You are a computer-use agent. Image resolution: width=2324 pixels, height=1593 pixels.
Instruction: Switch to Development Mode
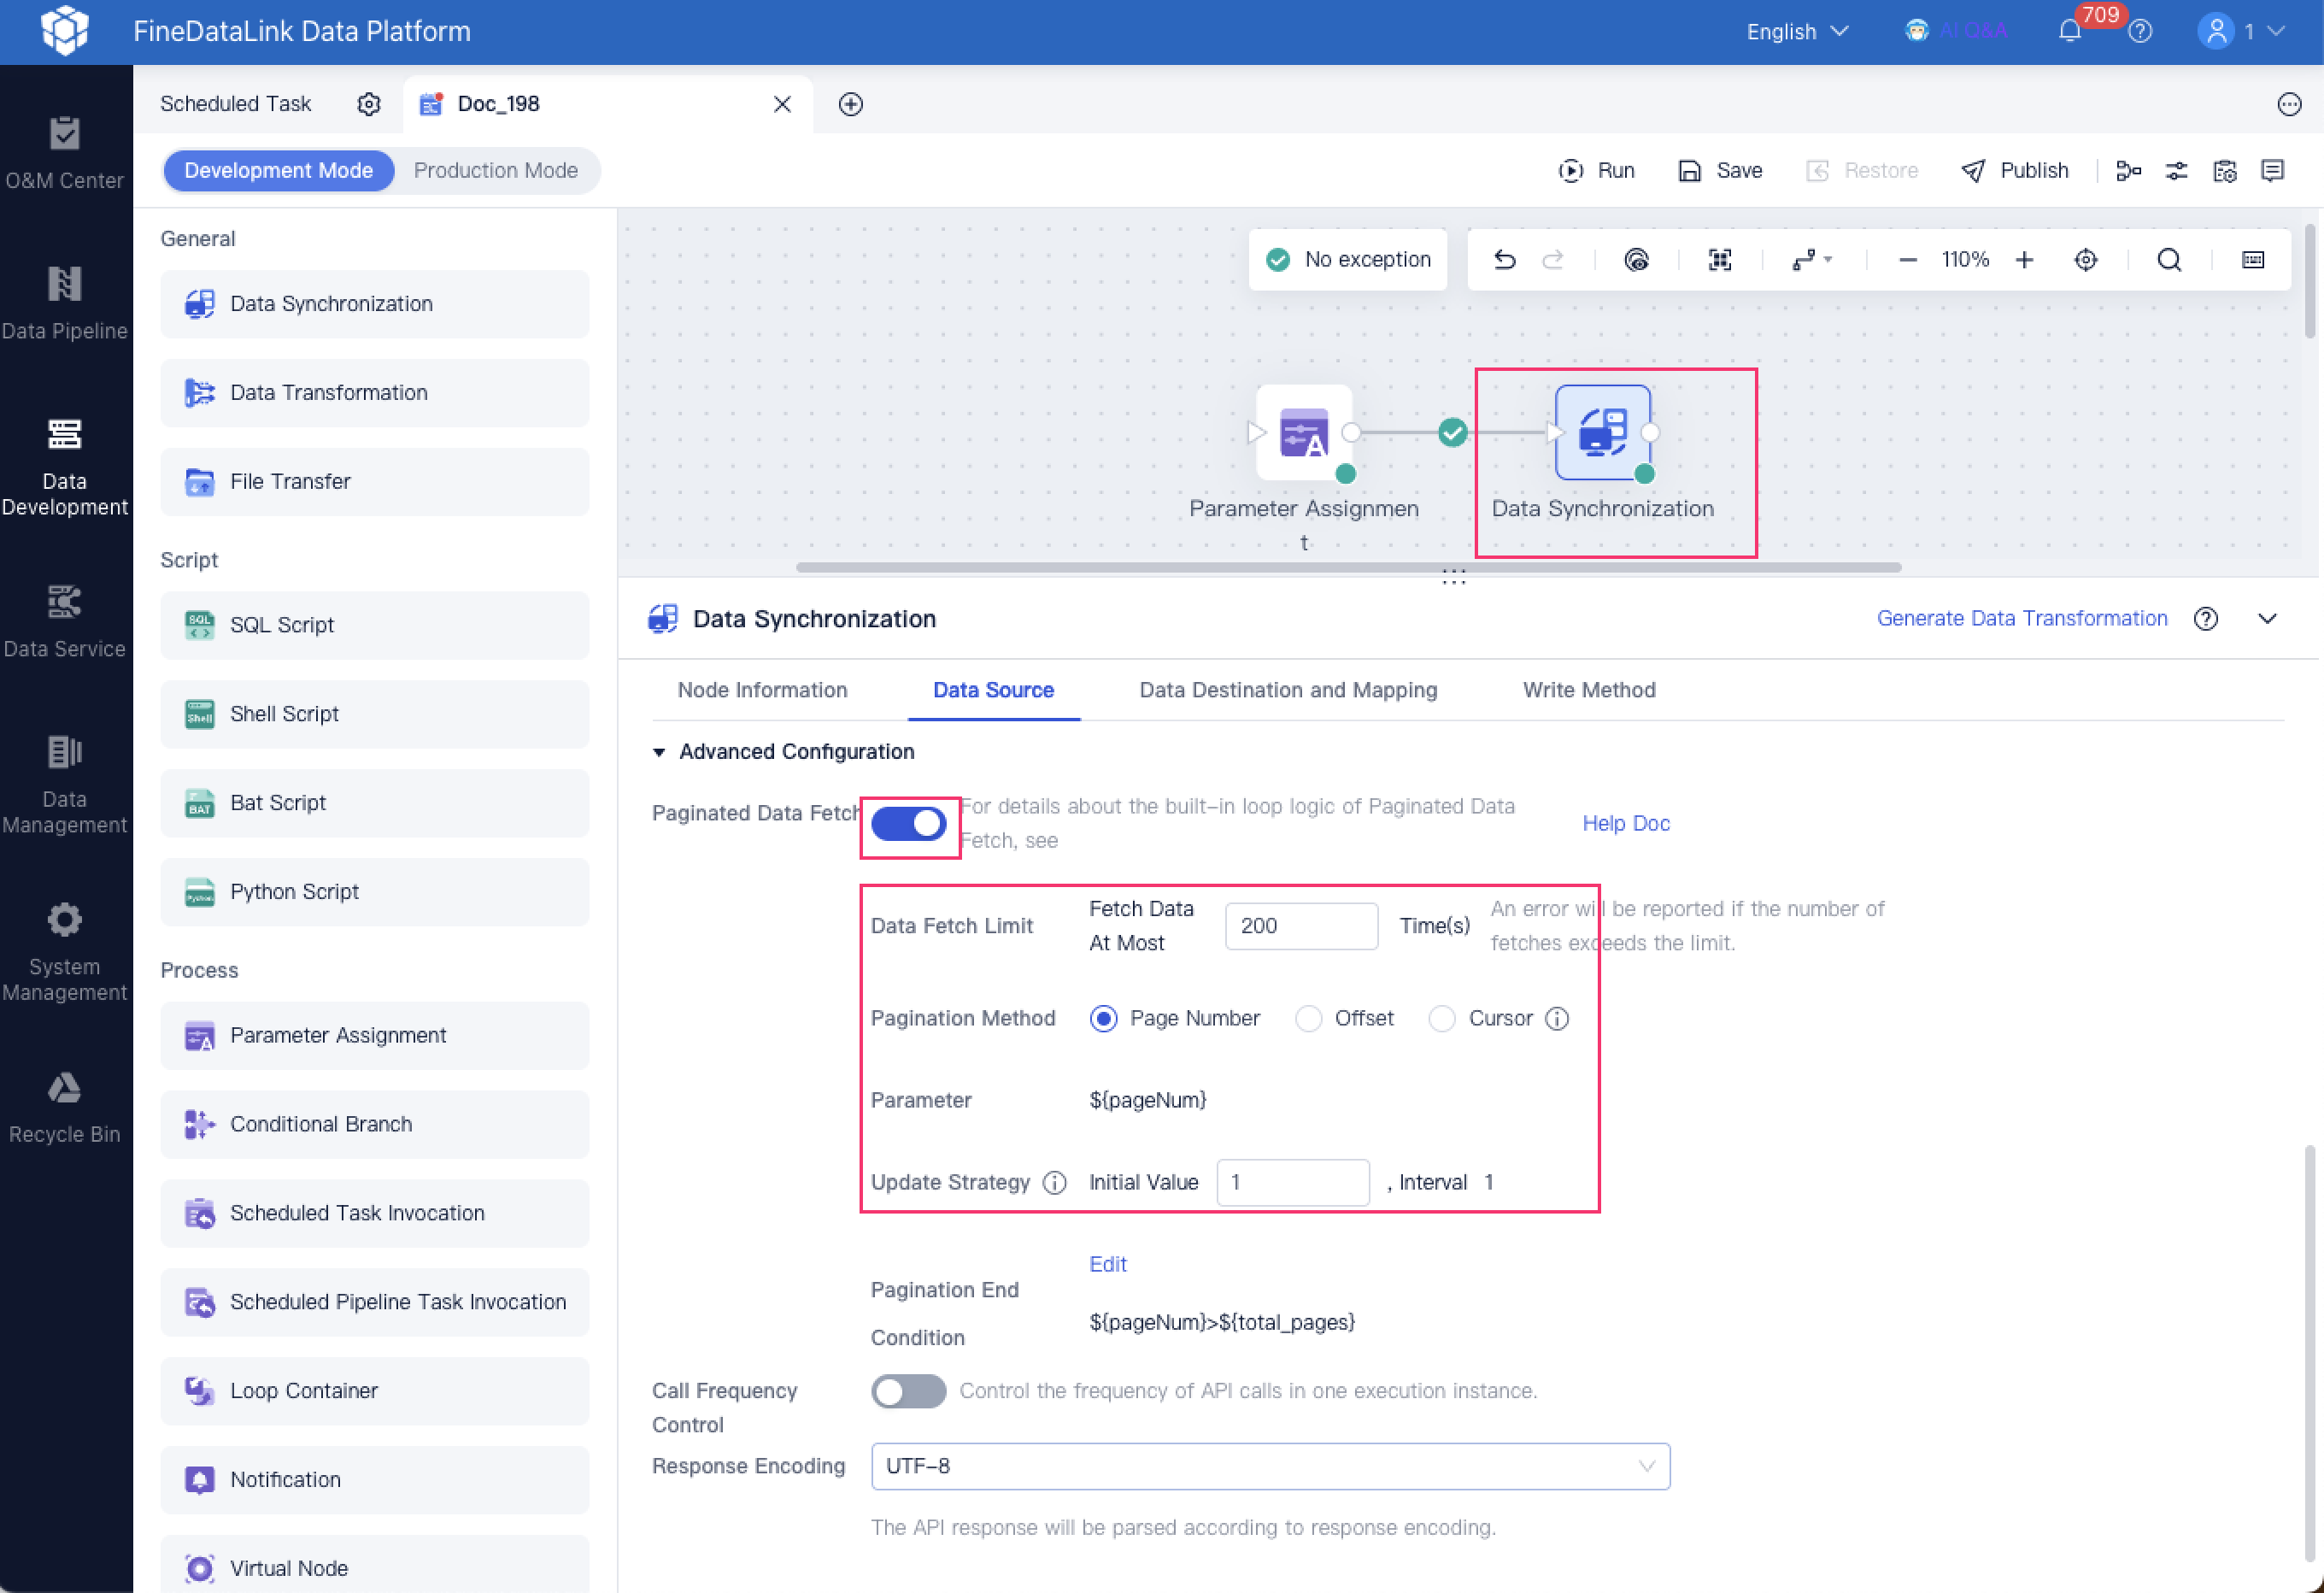click(x=279, y=171)
